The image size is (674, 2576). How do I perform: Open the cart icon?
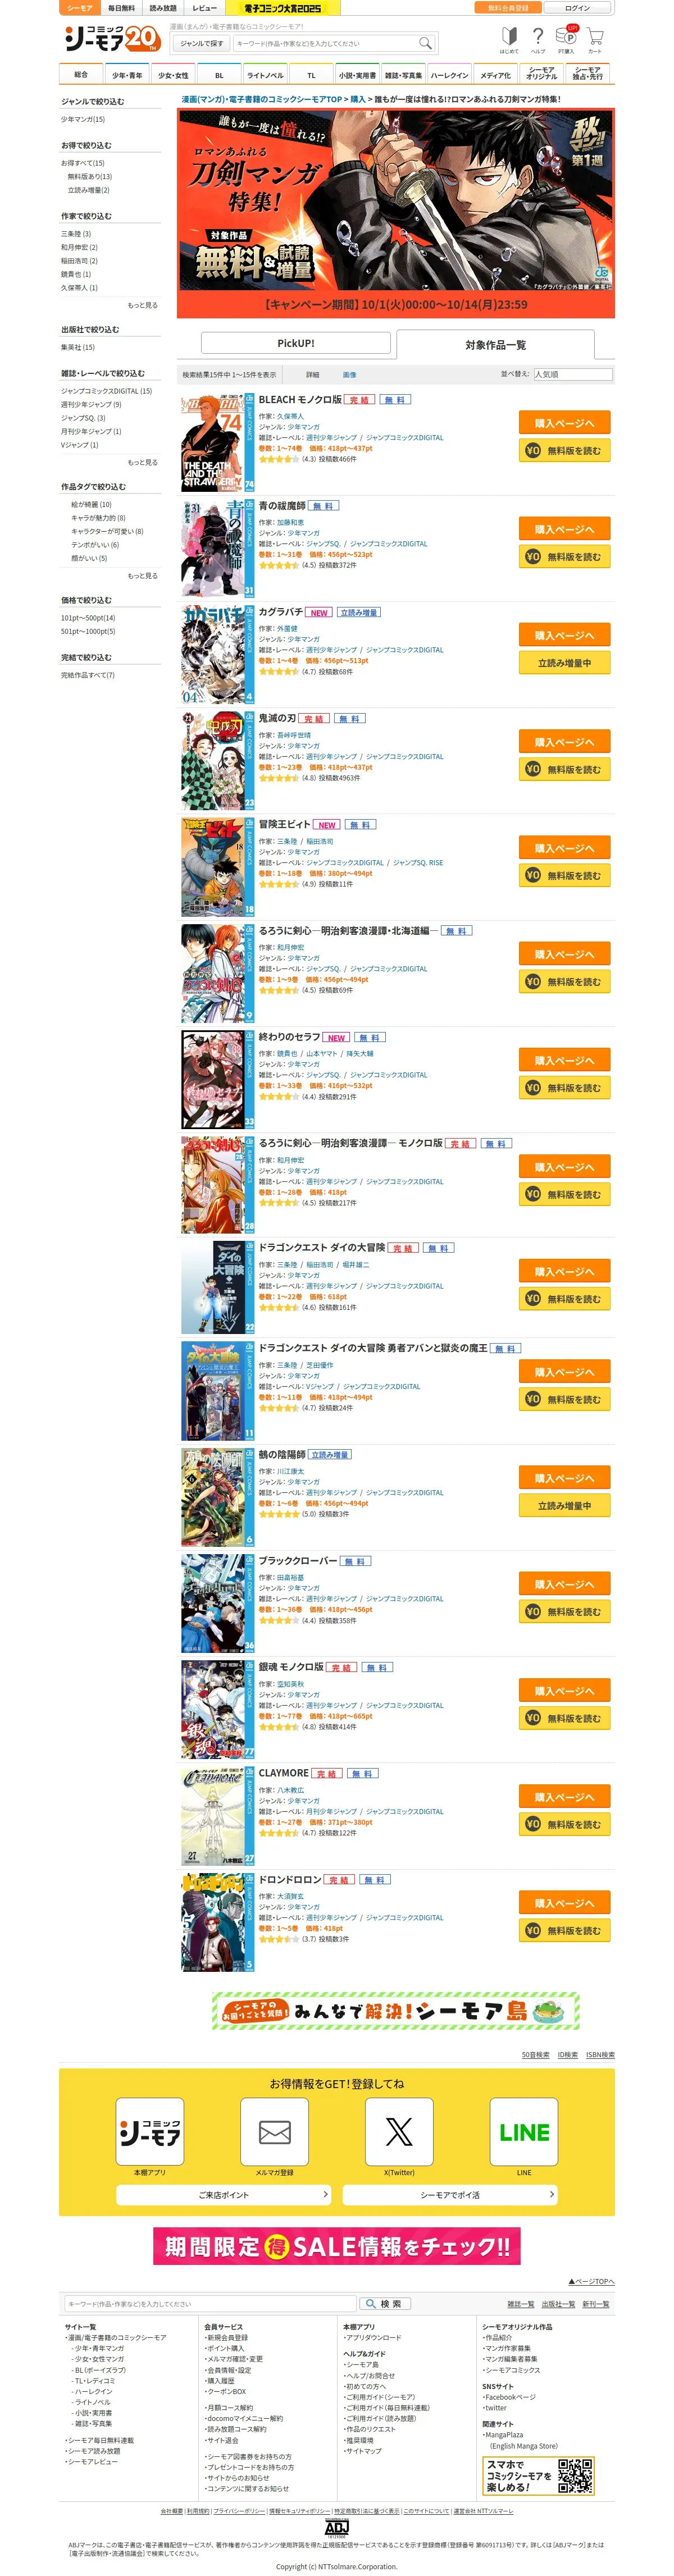pos(595,39)
